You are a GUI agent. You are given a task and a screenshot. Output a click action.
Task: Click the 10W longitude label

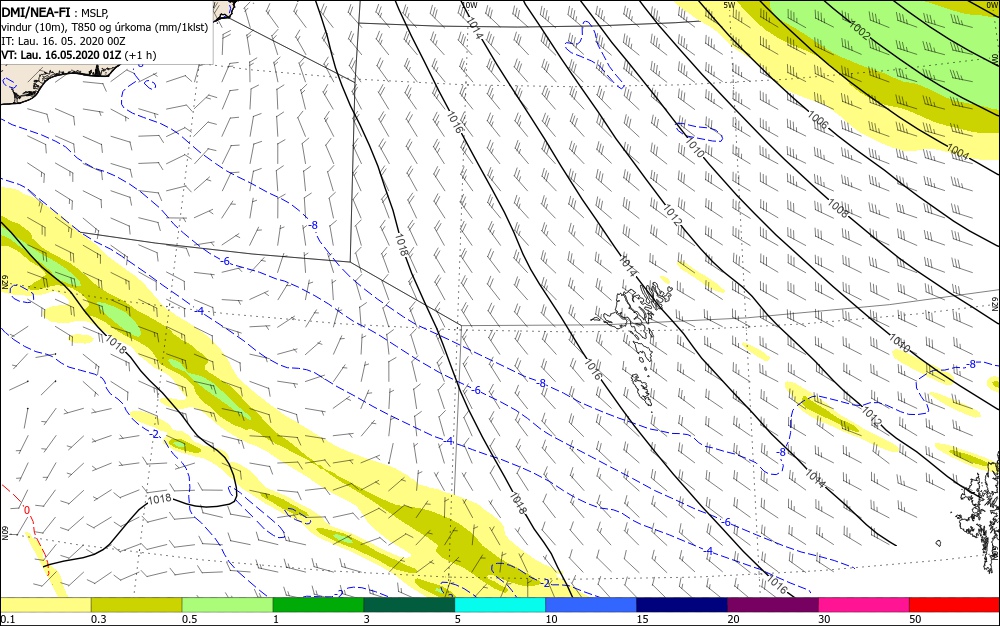(469, 5)
